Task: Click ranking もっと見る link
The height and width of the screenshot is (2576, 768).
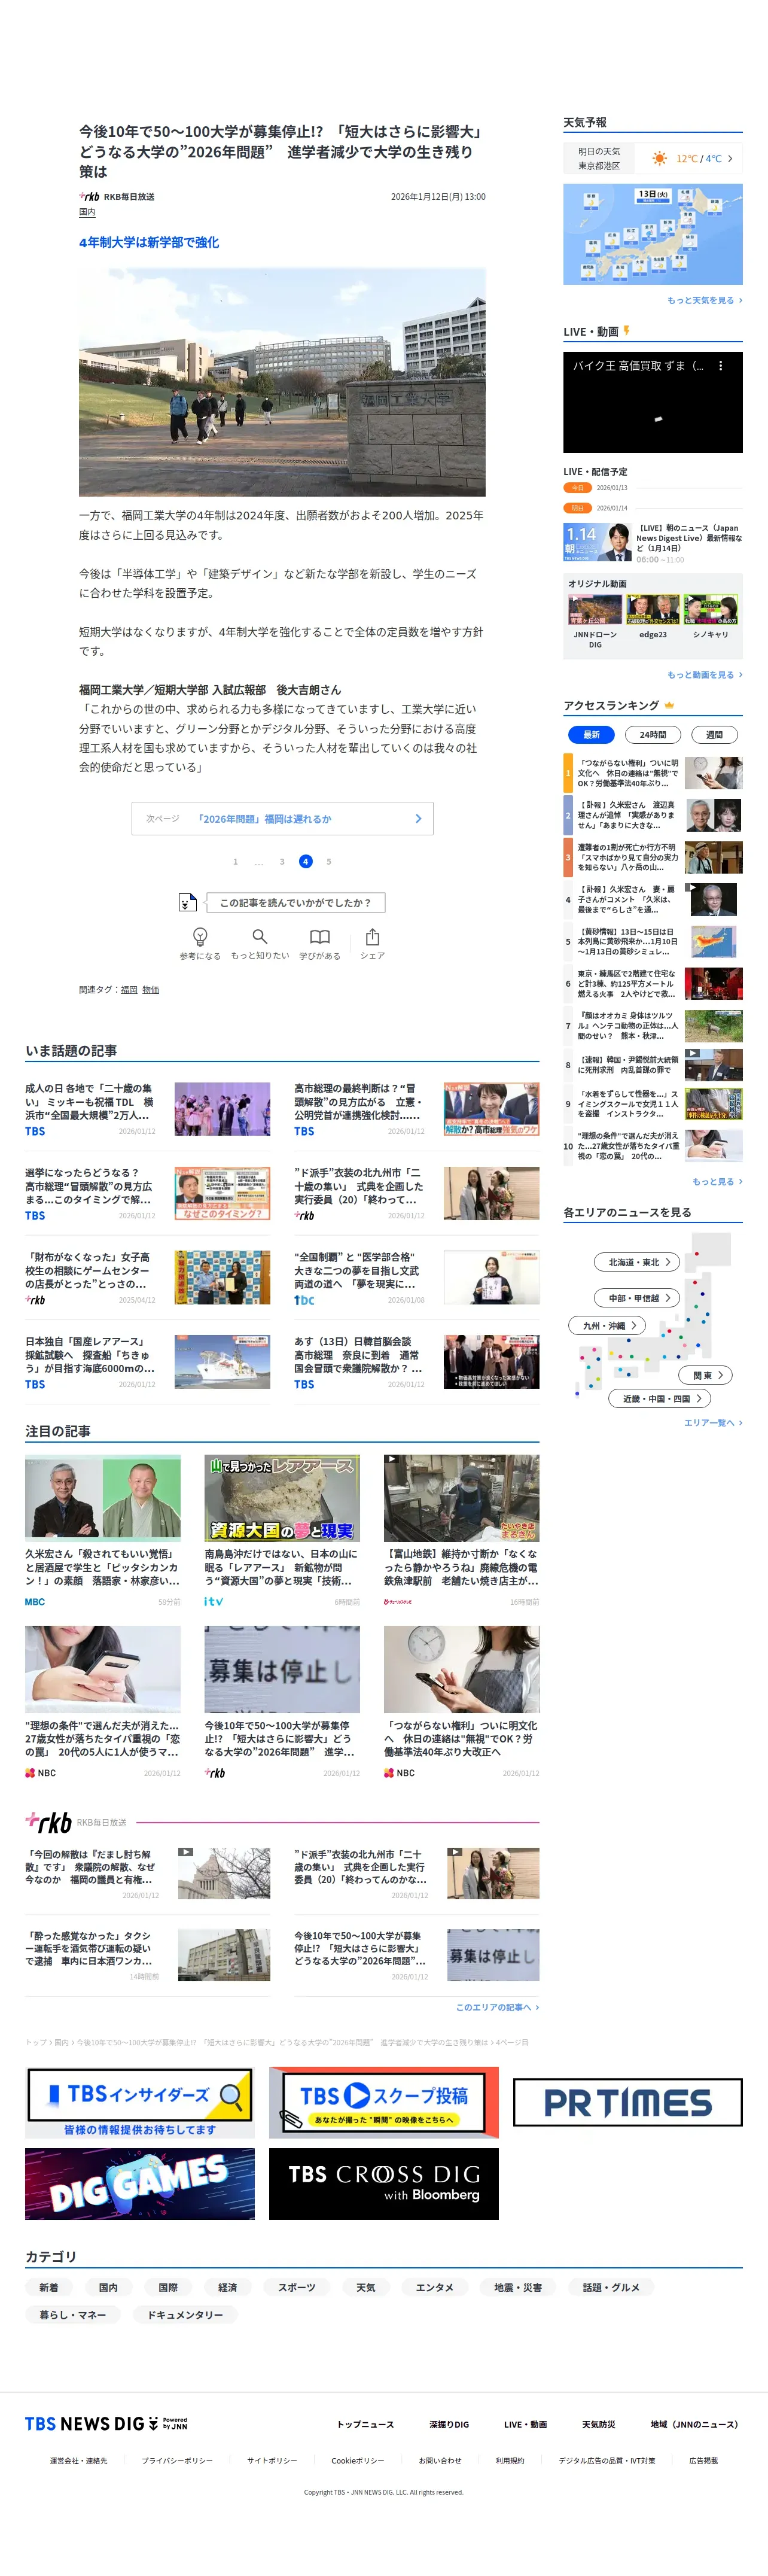Action: [717, 1182]
